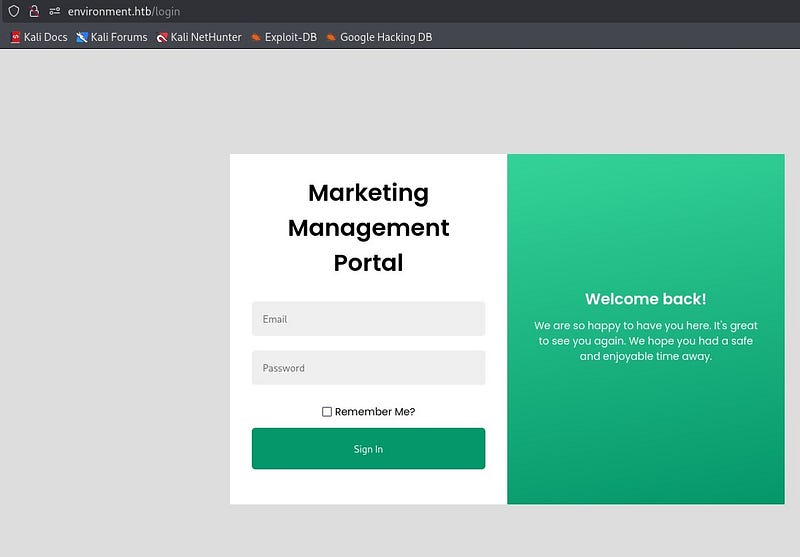
Task: Click the "Welcome back!" heading
Action: (x=645, y=299)
